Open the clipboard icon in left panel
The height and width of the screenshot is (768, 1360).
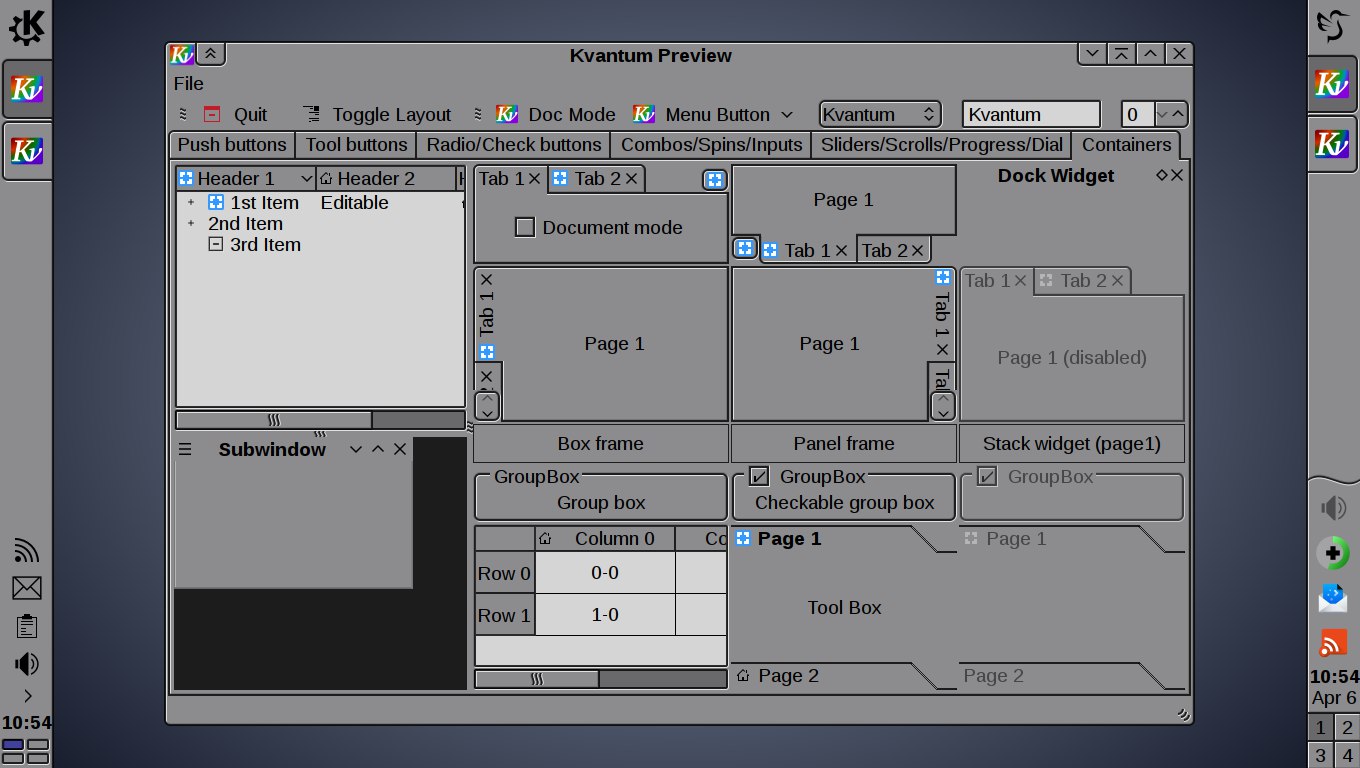tap(26, 626)
